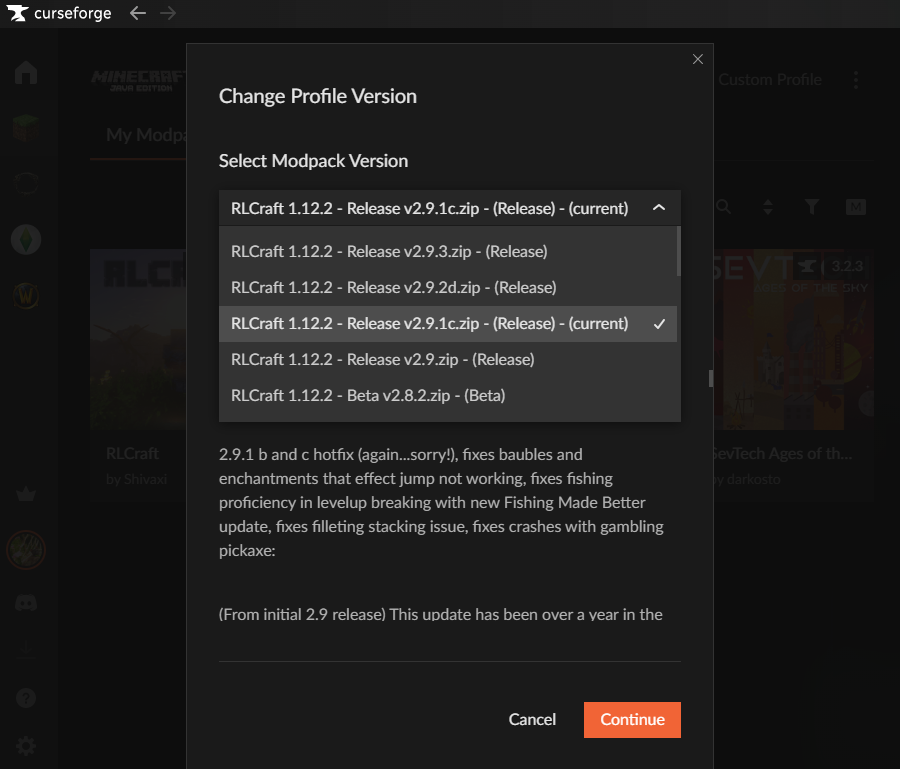
Task: Click the 'by Shivaxi' author text
Action: pyautogui.click(x=137, y=479)
